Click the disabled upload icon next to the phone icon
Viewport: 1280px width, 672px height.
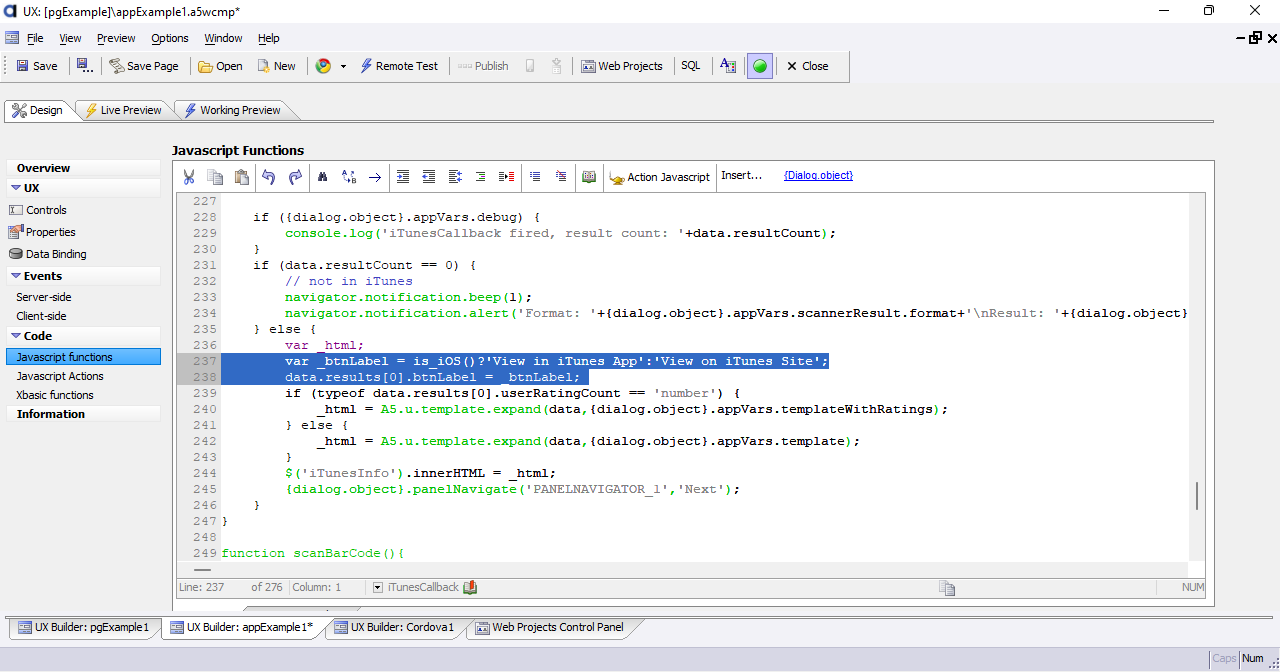(556, 66)
